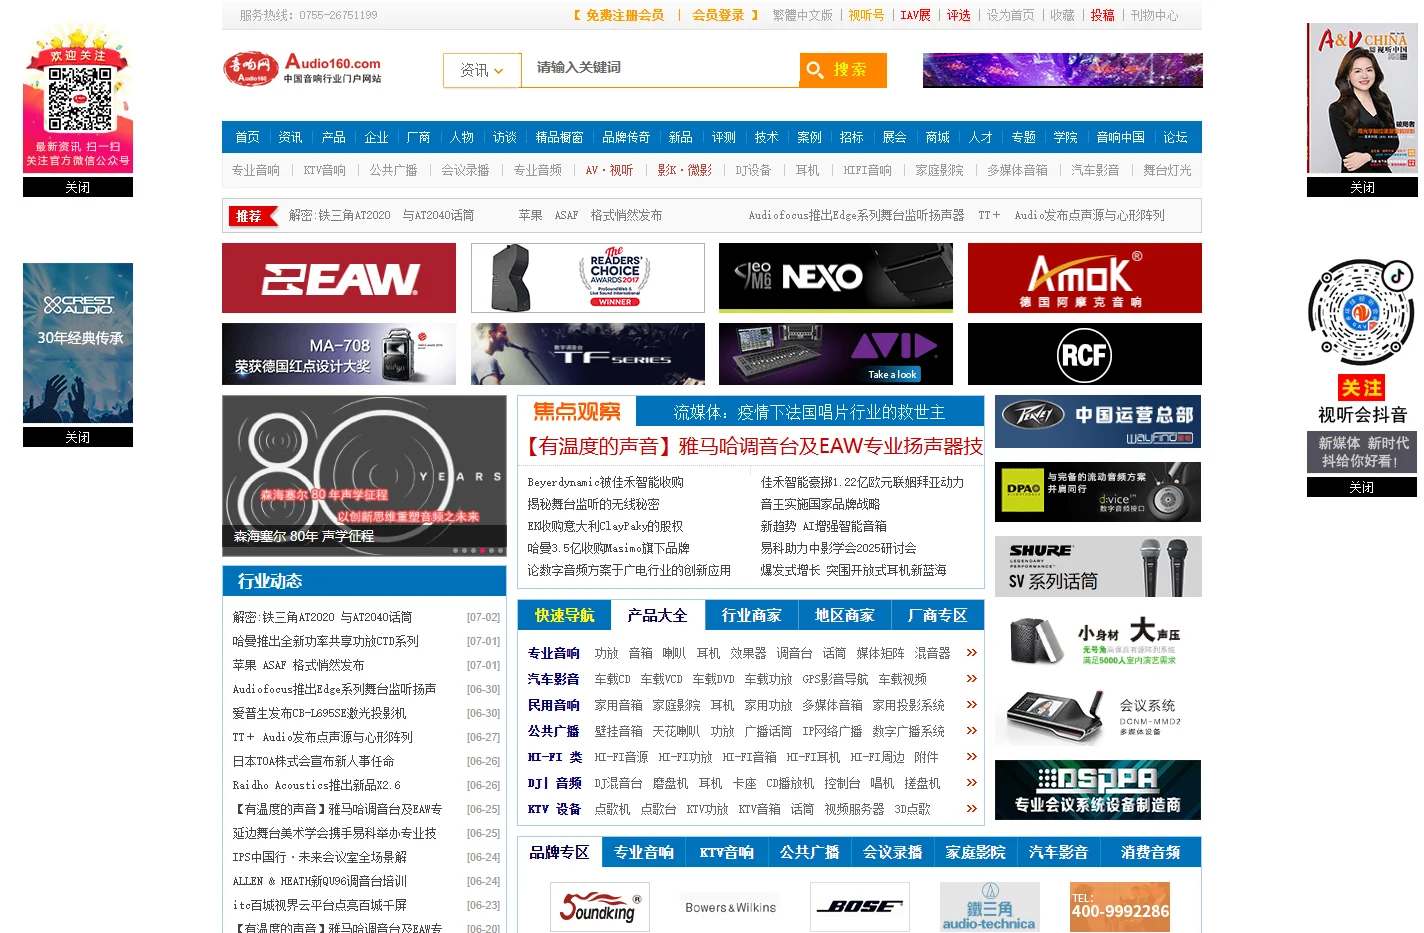Expand the 专业音响 row arrow
This screenshot has width=1424, height=933.
971,653
